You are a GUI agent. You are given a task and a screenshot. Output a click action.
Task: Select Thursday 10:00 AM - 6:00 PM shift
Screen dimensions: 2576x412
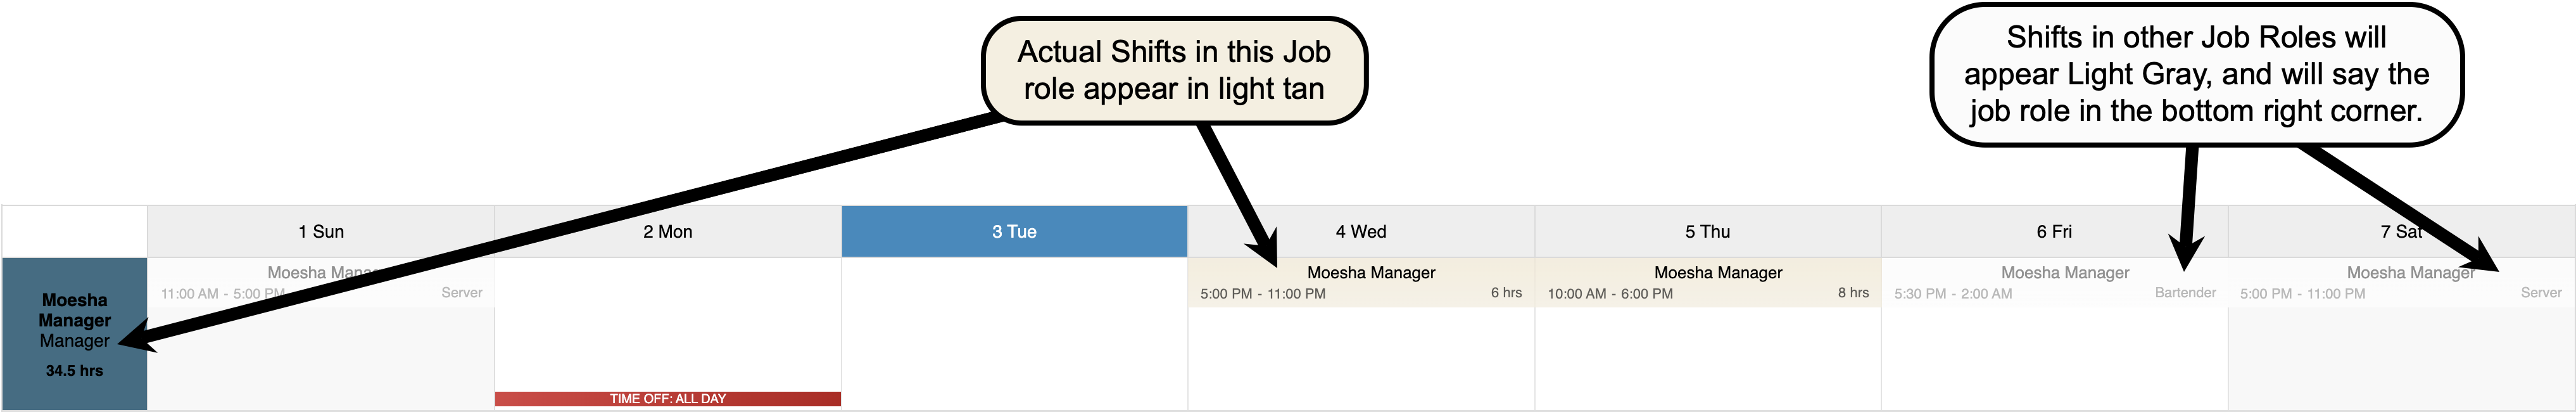[x=1707, y=283]
